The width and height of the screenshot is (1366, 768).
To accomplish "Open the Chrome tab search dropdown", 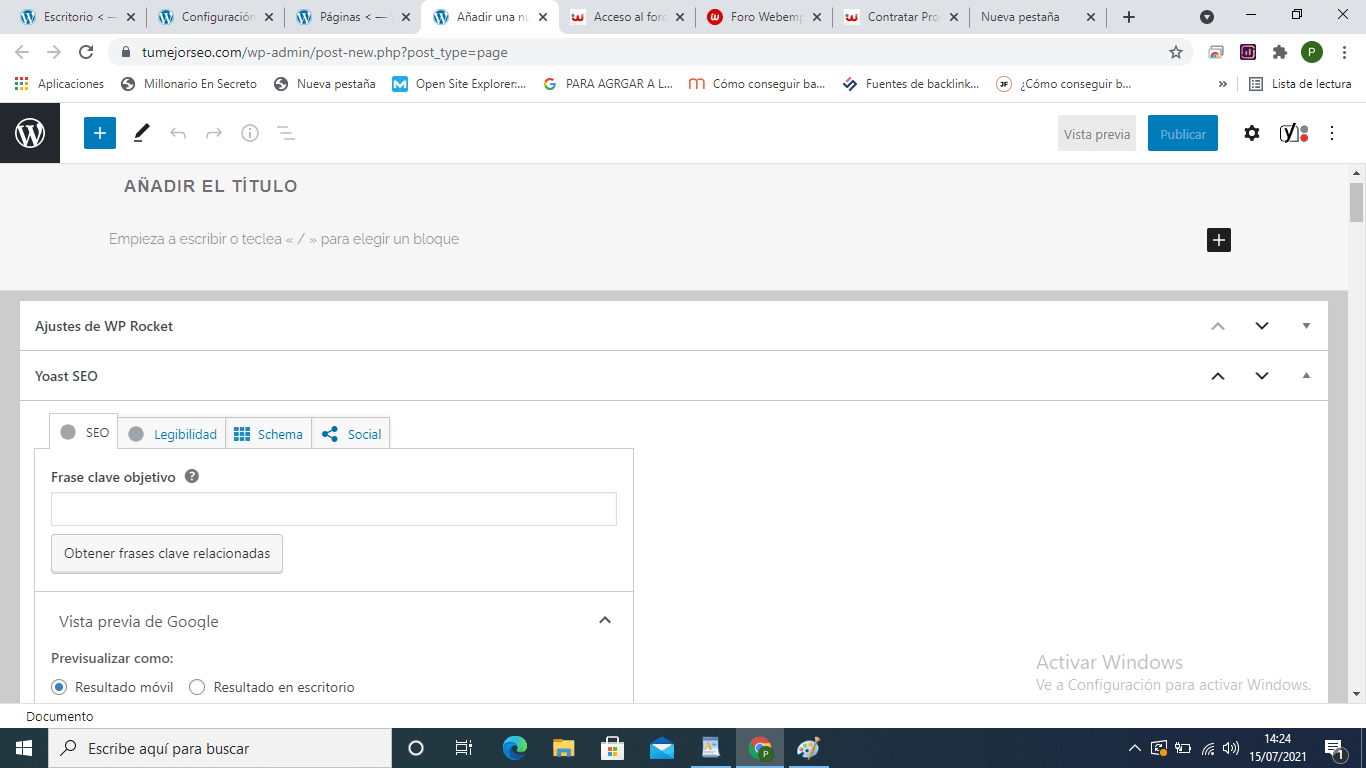I will (1207, 17).
